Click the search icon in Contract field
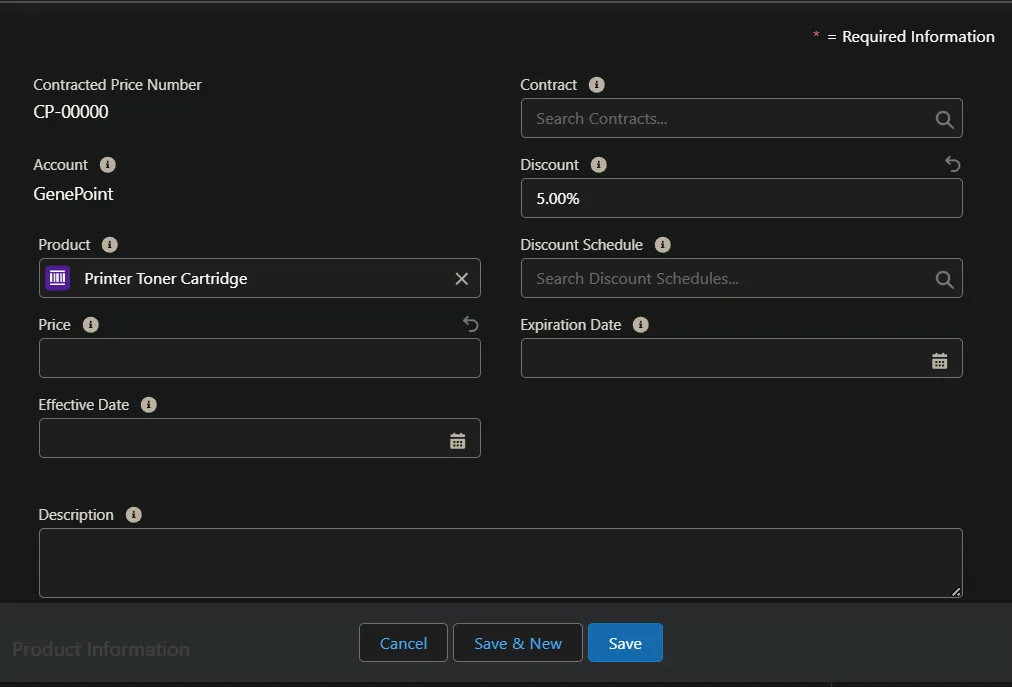Image resolution: width=1012 pixels, height=687 pixels. coord(944,119)
